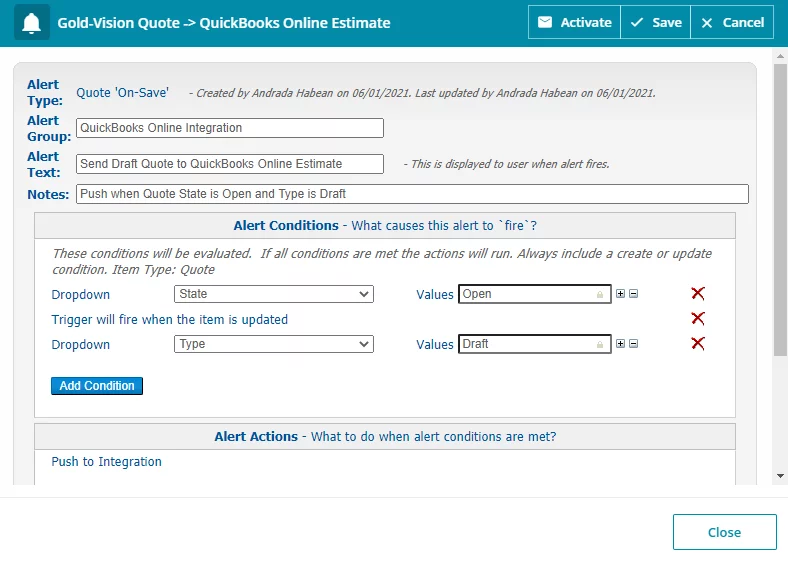Add a value with the plus icon beside Open

pos(620,294)
